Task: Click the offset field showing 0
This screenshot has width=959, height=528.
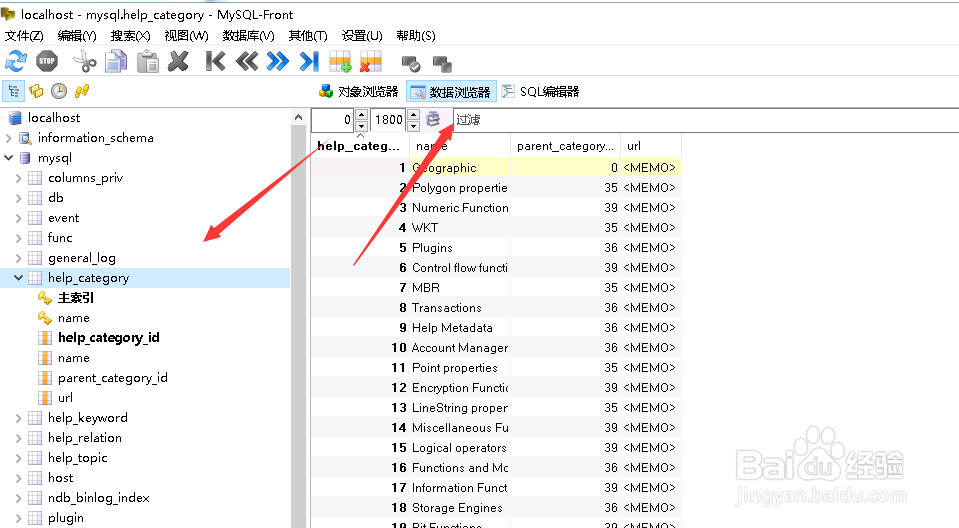Action: (x=333, y=120)
